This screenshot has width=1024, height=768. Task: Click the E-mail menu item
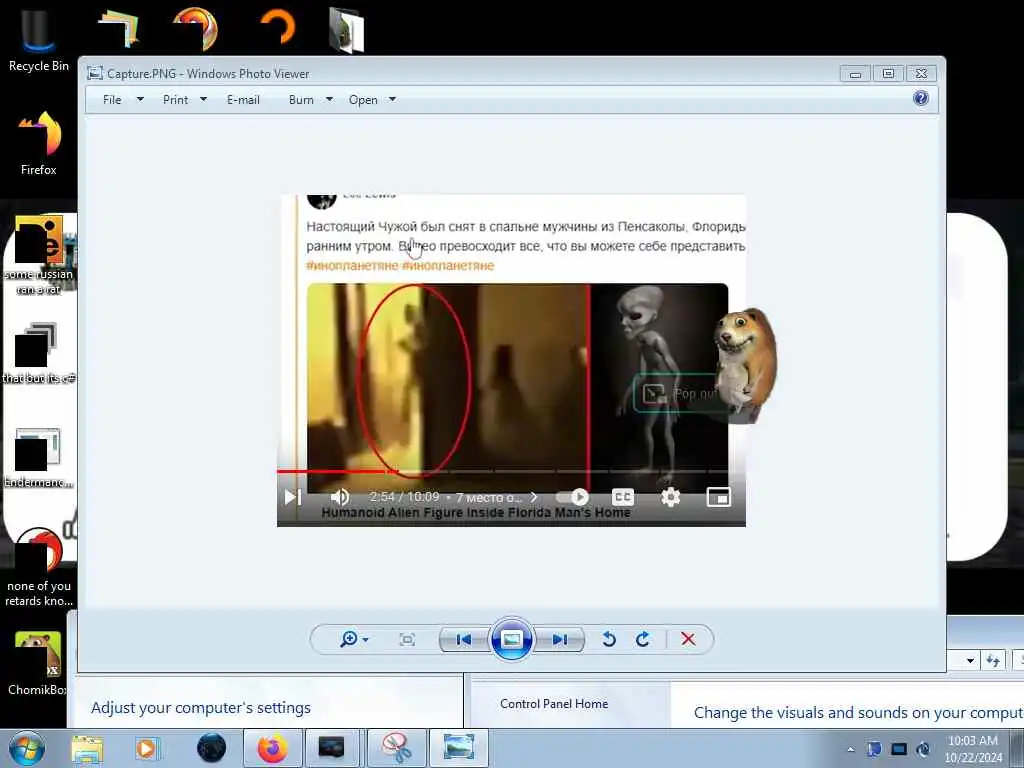tap(243, 100)
